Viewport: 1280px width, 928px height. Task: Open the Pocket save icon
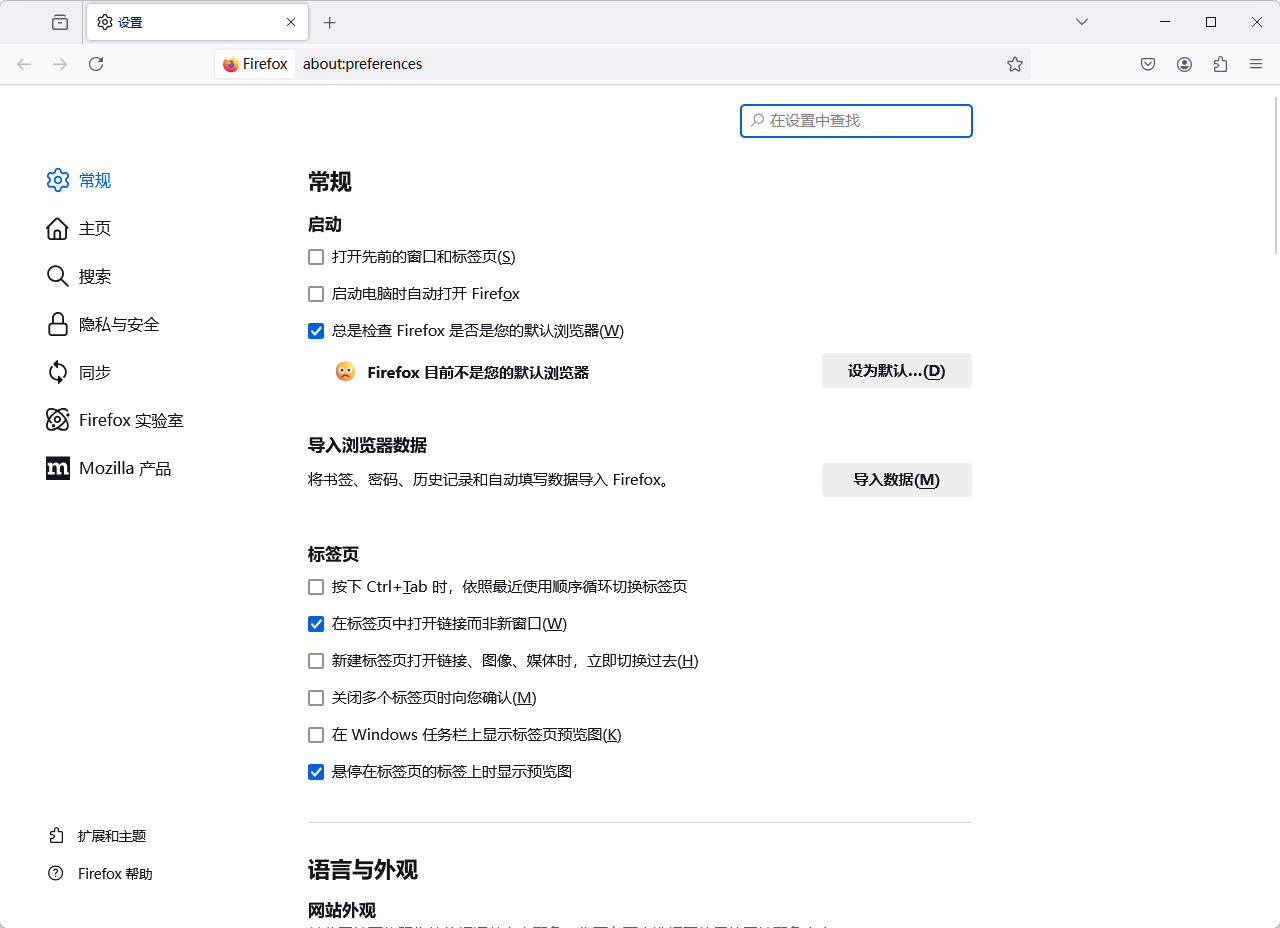pyautogui.click(x=1148, y=64)
